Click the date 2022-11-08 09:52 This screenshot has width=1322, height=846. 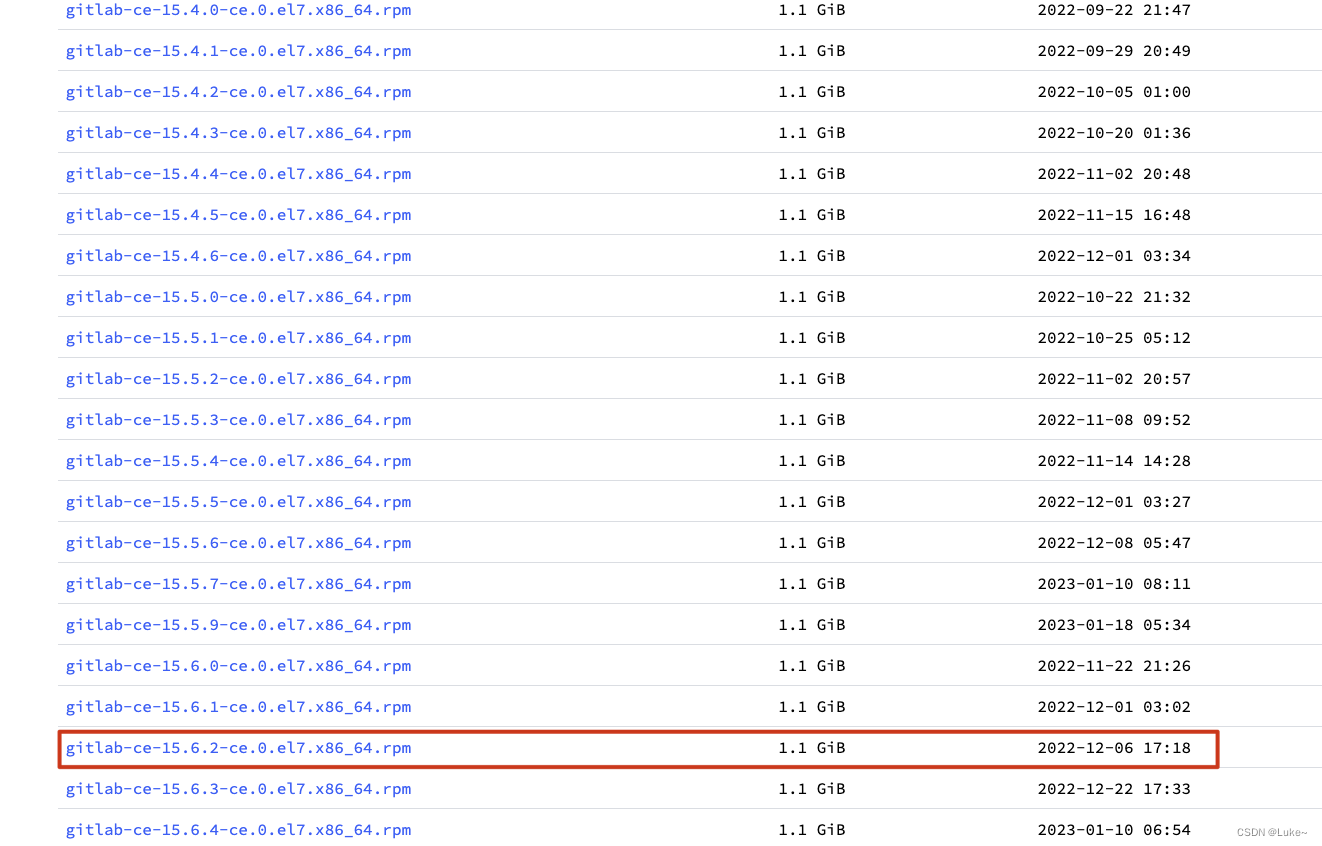click(1114, 420)
